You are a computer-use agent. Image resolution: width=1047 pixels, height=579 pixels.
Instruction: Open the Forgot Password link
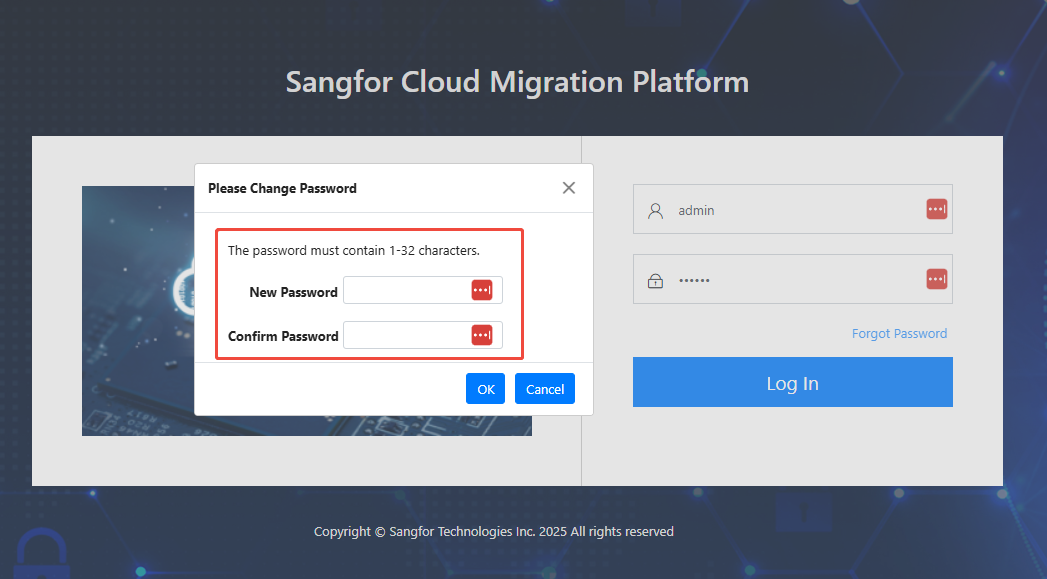click(x=899, y=333)
